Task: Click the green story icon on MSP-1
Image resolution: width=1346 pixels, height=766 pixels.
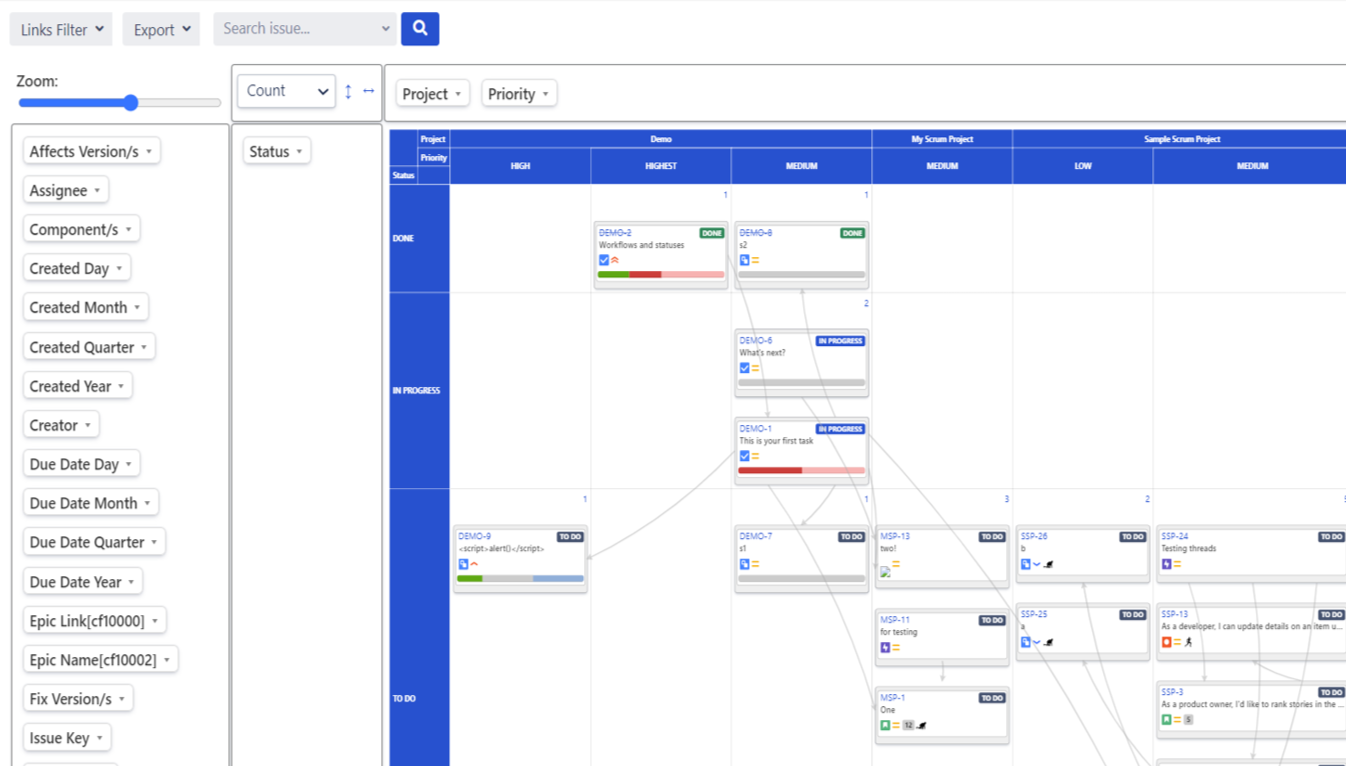Action: pyautogui.click(x=885, y=725)
